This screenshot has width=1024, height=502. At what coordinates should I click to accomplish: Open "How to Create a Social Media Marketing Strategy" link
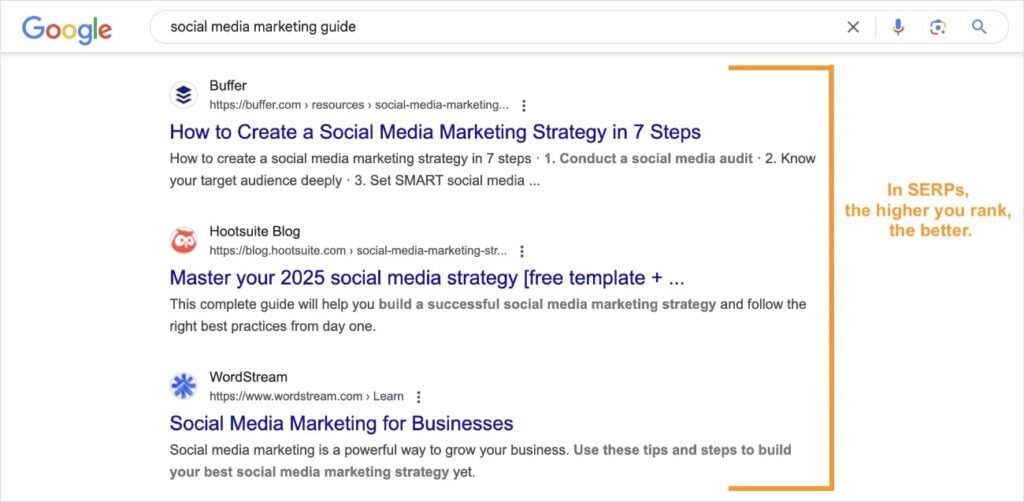[x=435, y=132]
